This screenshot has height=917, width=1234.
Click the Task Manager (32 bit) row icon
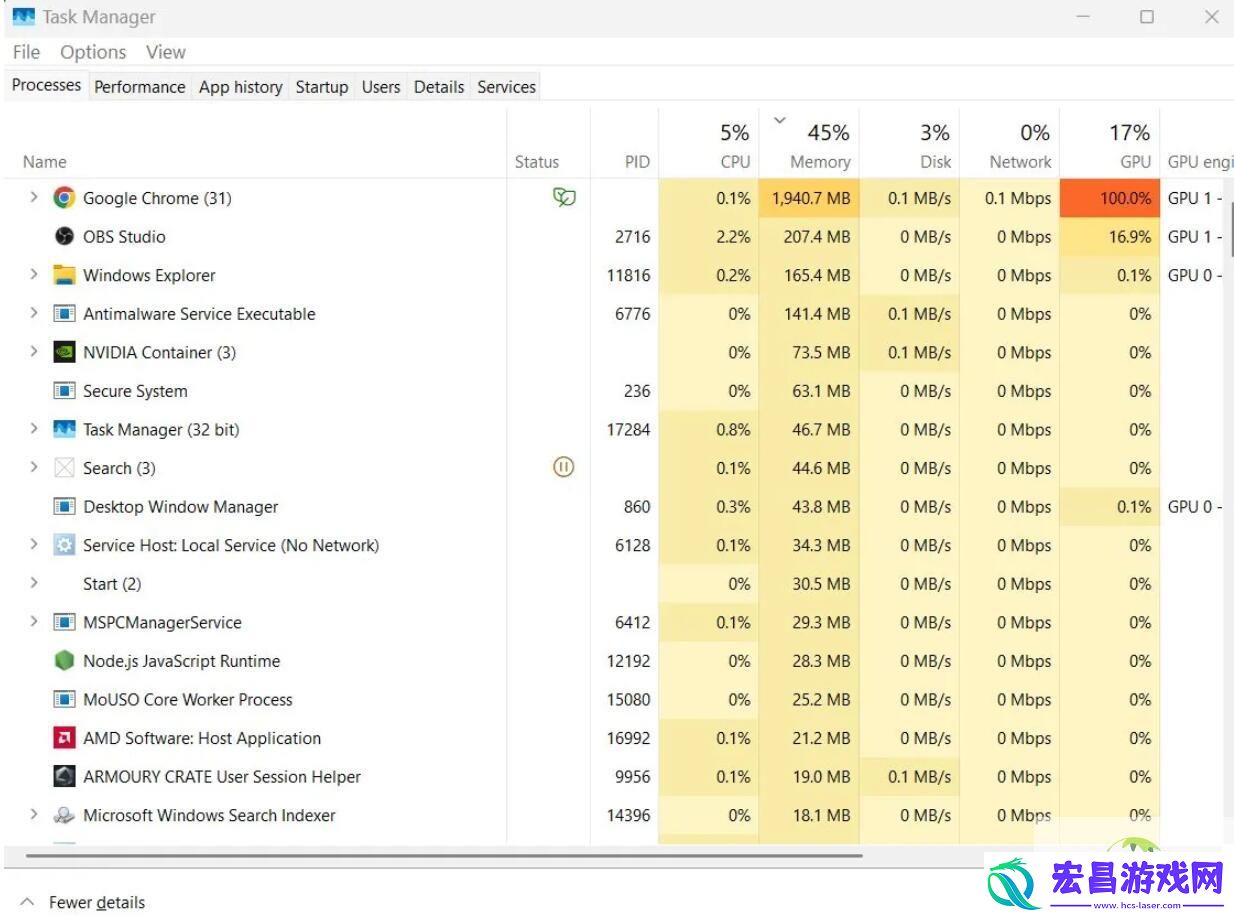pos(64,430)
